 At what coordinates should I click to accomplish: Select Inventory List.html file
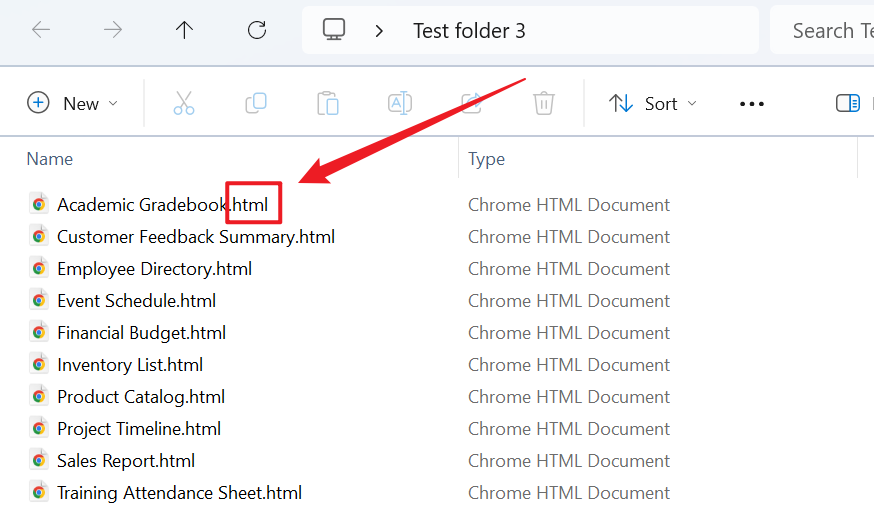[130, 365]
